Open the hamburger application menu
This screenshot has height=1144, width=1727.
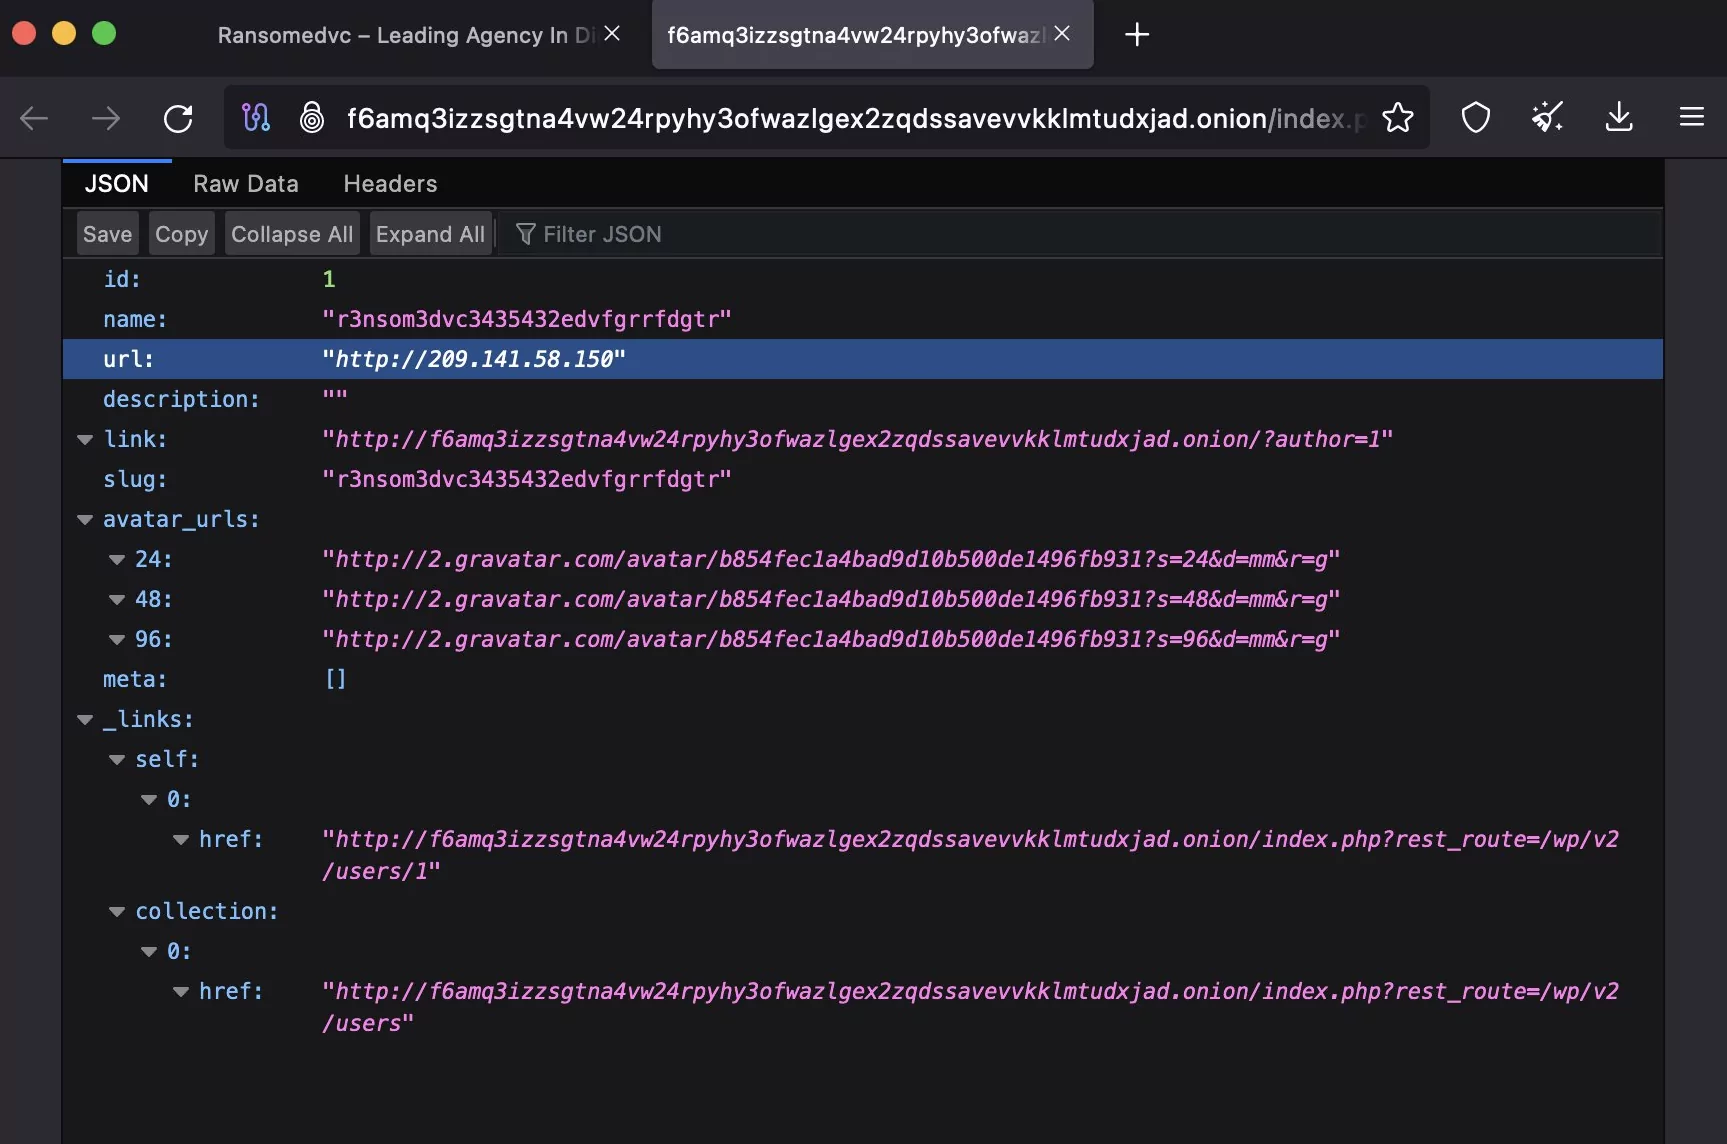click(1691, 118)
